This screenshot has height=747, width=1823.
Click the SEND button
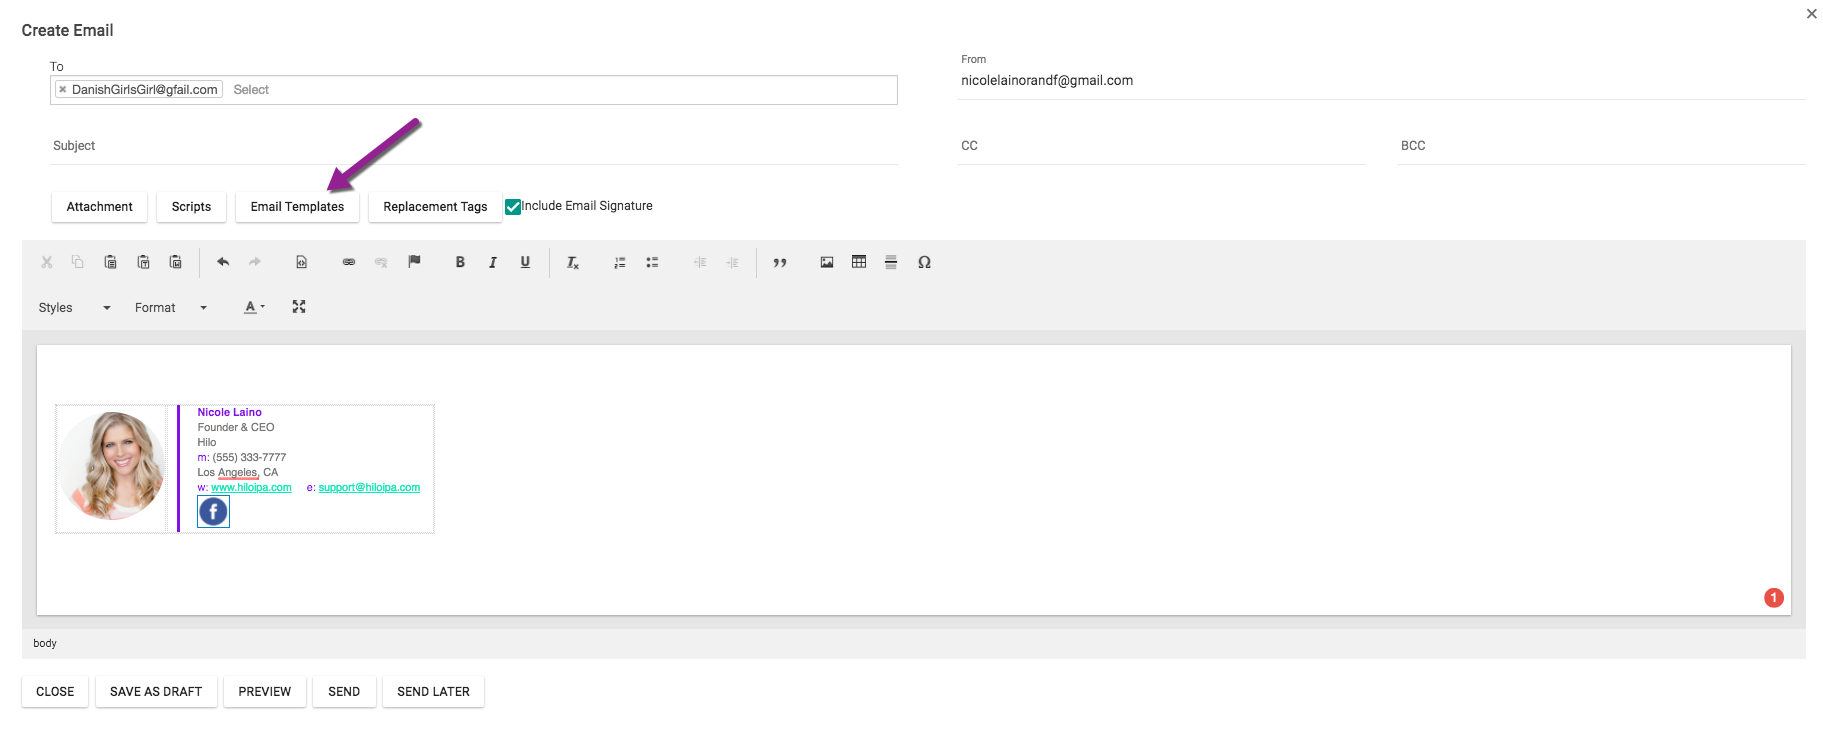click(x=344, y=692)
